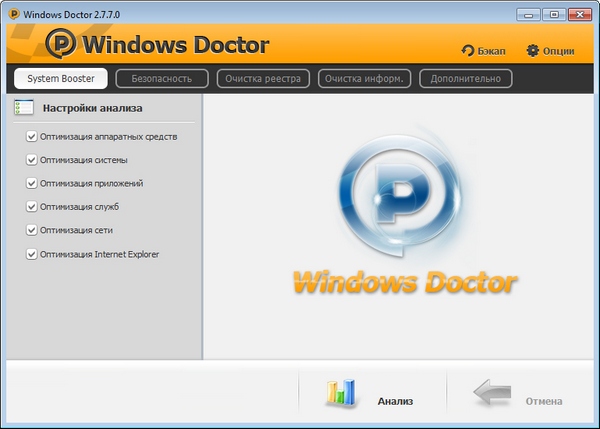Click the Отмена back arrow icon

click(x=492, y=392)
